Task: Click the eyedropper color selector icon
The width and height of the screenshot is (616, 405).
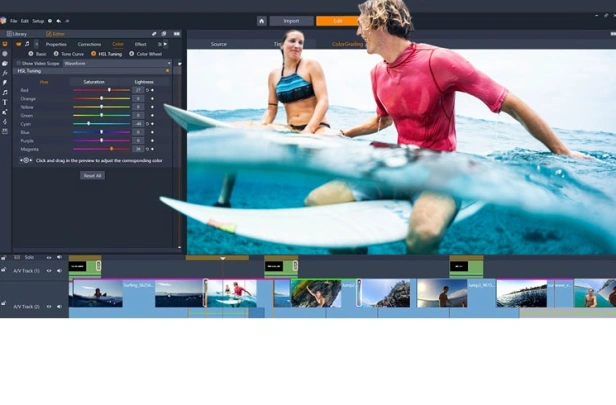Action: point(26,160)
